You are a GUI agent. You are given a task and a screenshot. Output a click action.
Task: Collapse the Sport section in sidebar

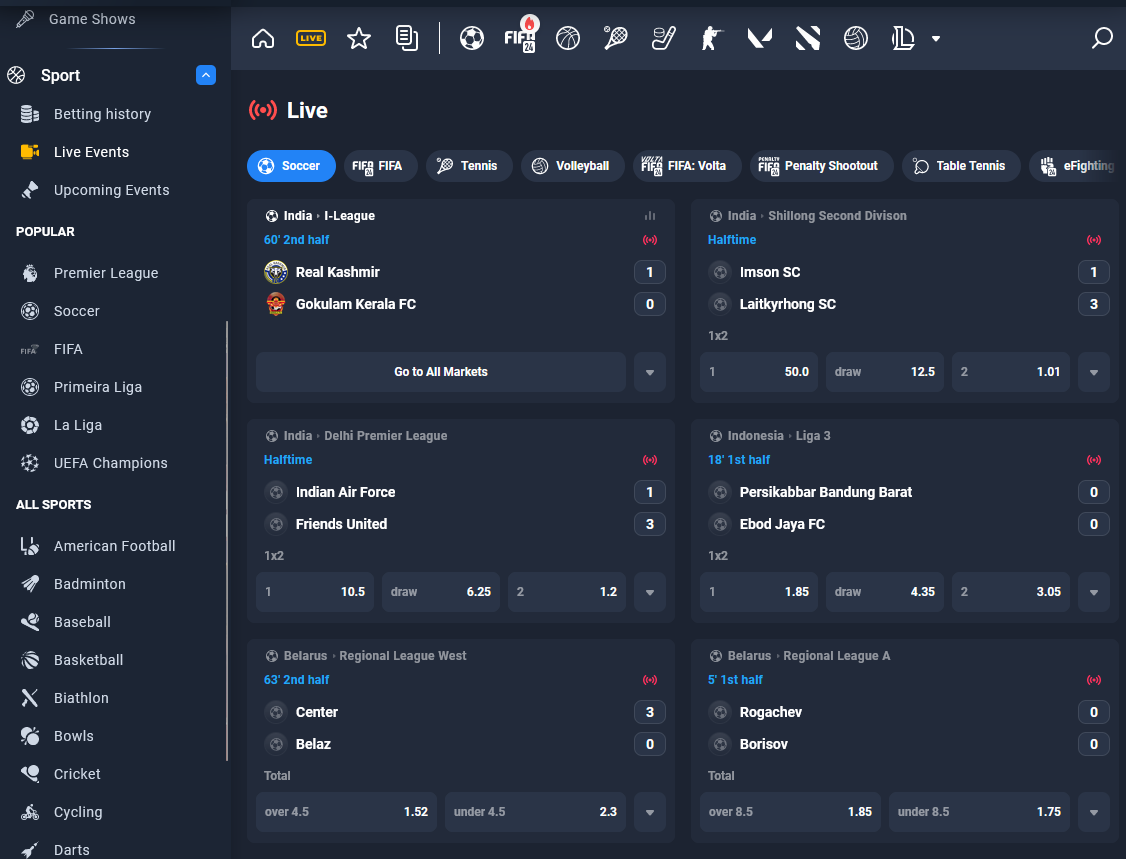tap(206, 75)
